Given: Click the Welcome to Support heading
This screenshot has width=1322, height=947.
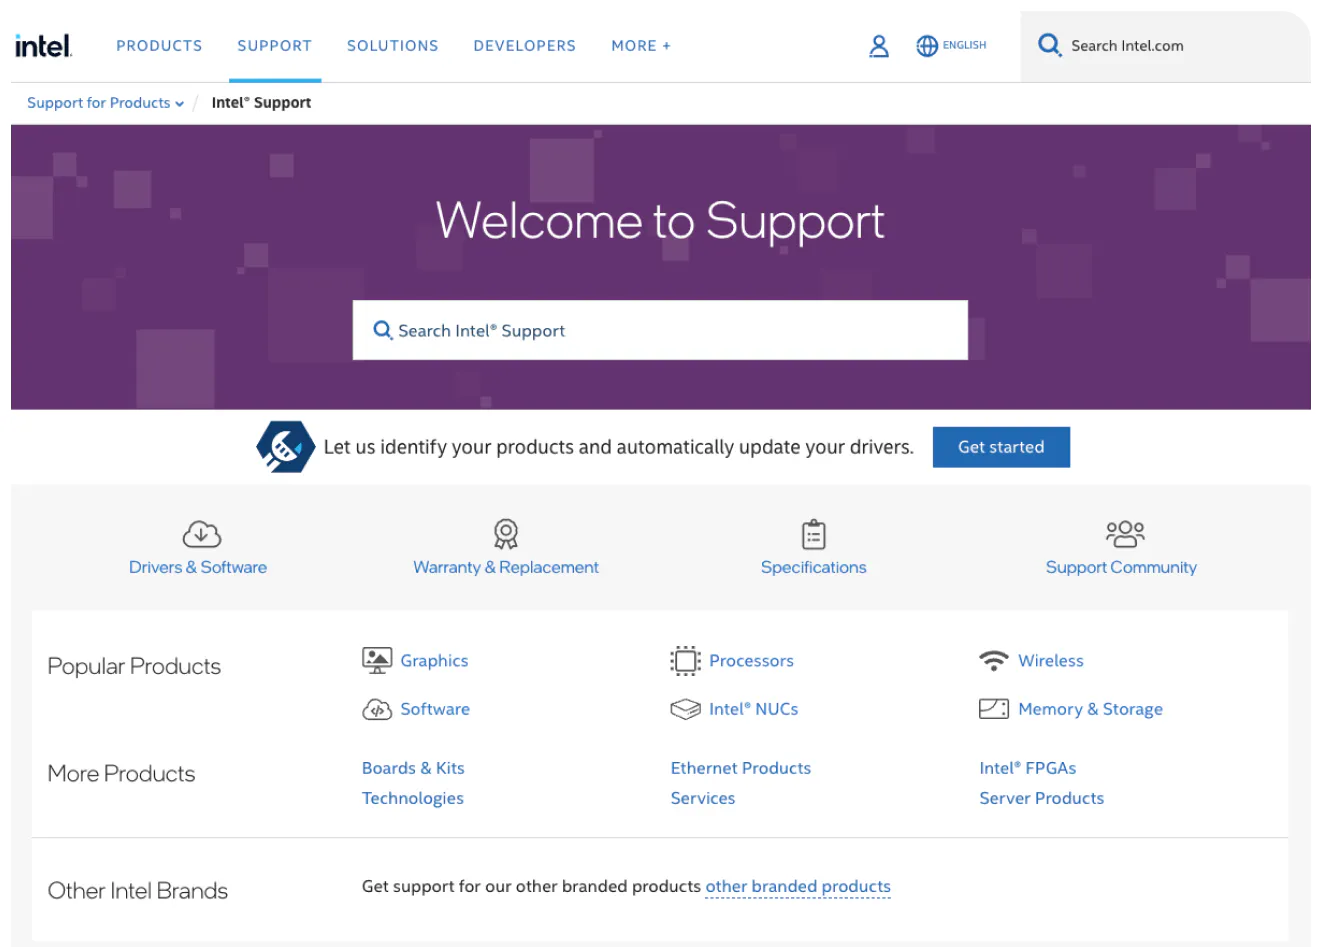Looking at the screenshot, I should click(x=660, y=220).
